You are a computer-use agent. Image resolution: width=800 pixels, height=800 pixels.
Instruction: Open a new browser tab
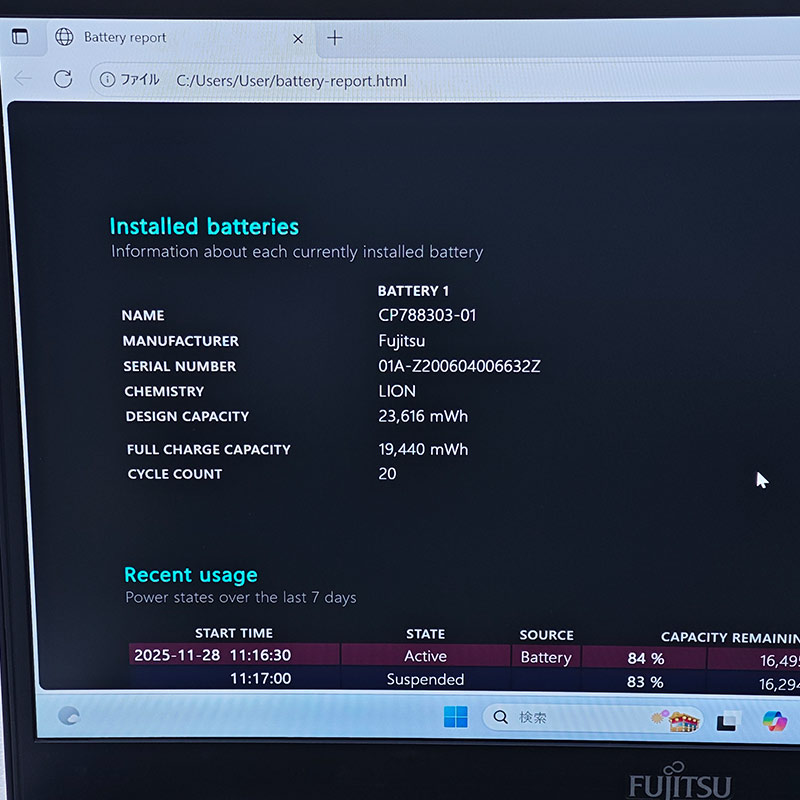point(334,38)
